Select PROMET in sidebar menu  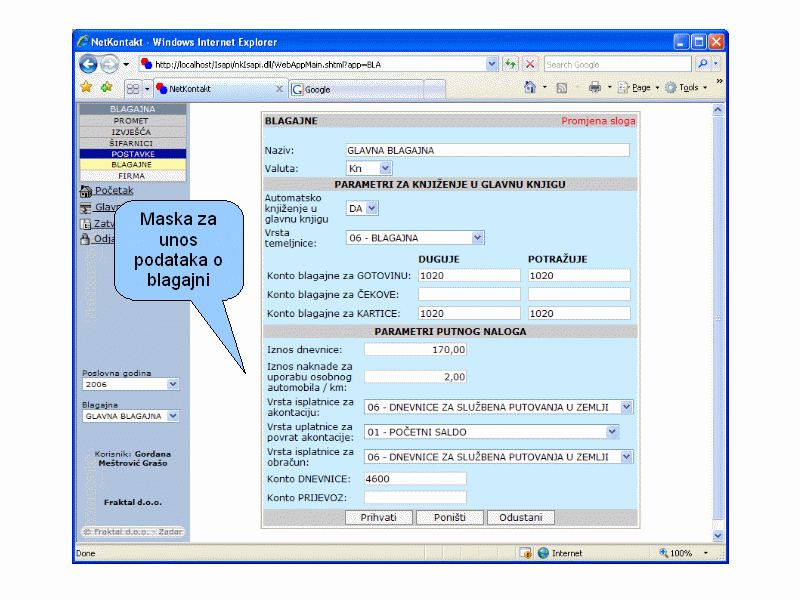point(133,121)
